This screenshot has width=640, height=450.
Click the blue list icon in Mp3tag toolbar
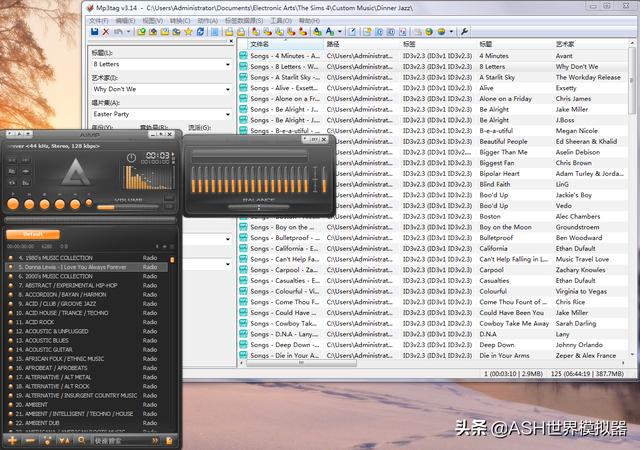pyautogui.click(x=215, y=31)
